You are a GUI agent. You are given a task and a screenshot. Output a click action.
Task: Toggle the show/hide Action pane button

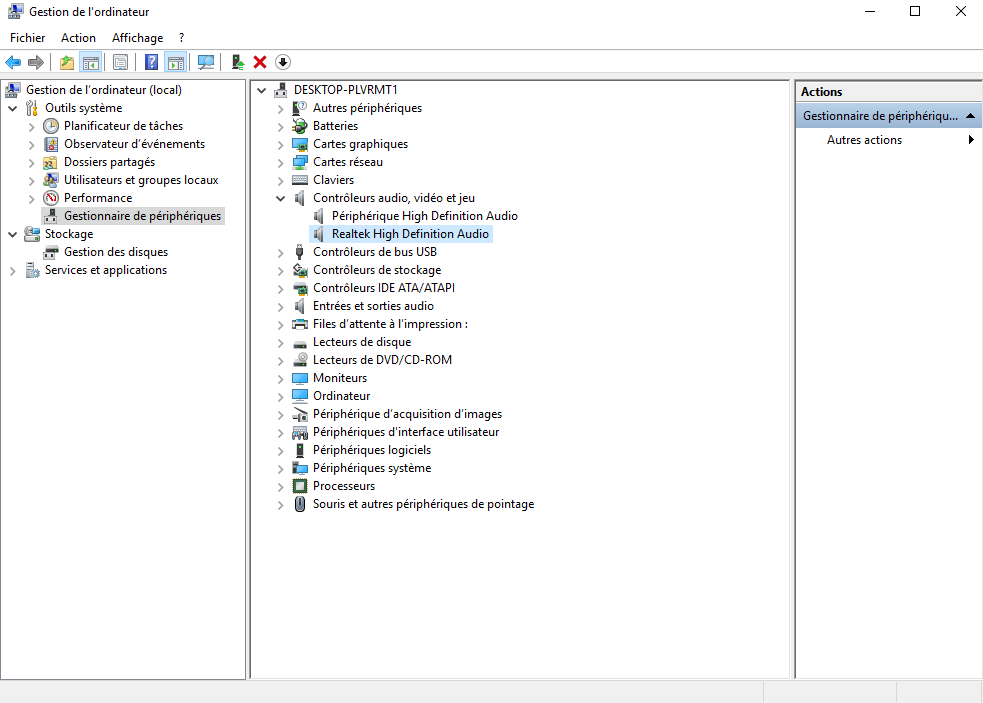(176, 62)
